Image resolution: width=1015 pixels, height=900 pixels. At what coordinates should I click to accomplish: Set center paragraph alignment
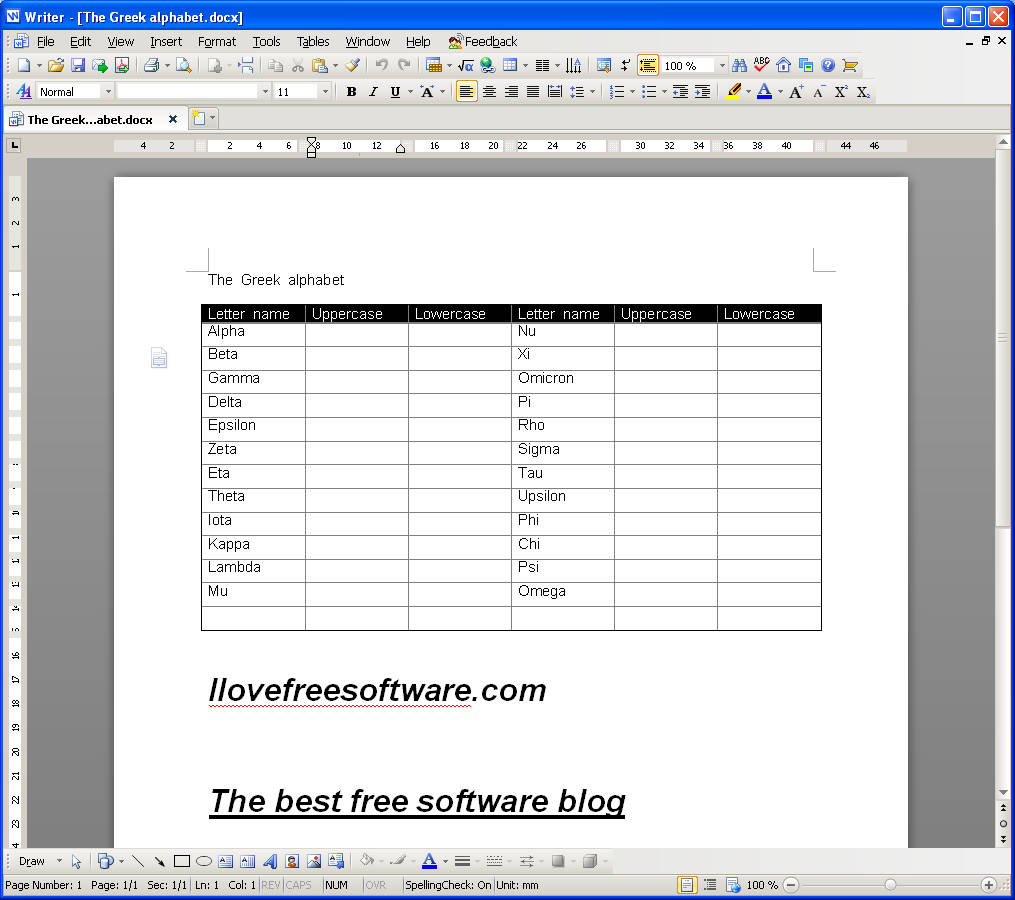coord(489,92)
